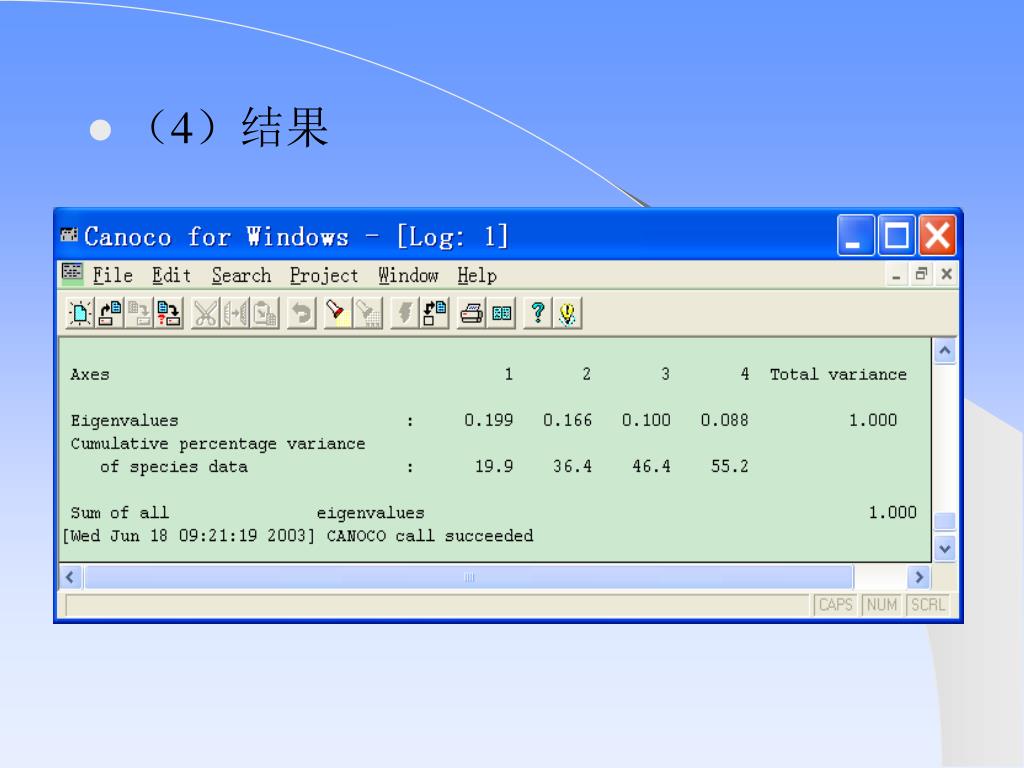This screenshot has width=1024, height=768.
Task: Click the 'Axes' header label
Action: click(x=89, y=374)
